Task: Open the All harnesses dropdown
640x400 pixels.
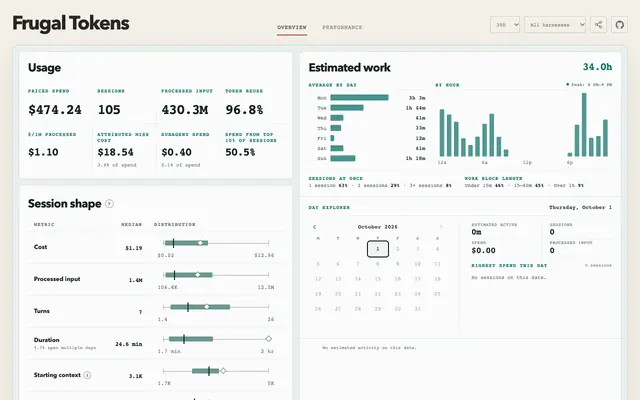Action: pyautogui.click(x=555, y=25)
